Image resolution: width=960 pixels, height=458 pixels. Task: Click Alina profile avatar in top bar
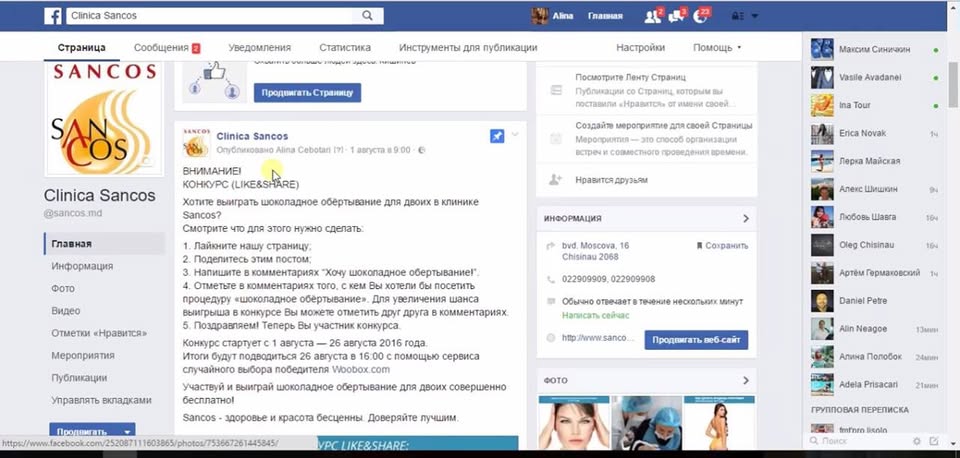click(539, 16)
